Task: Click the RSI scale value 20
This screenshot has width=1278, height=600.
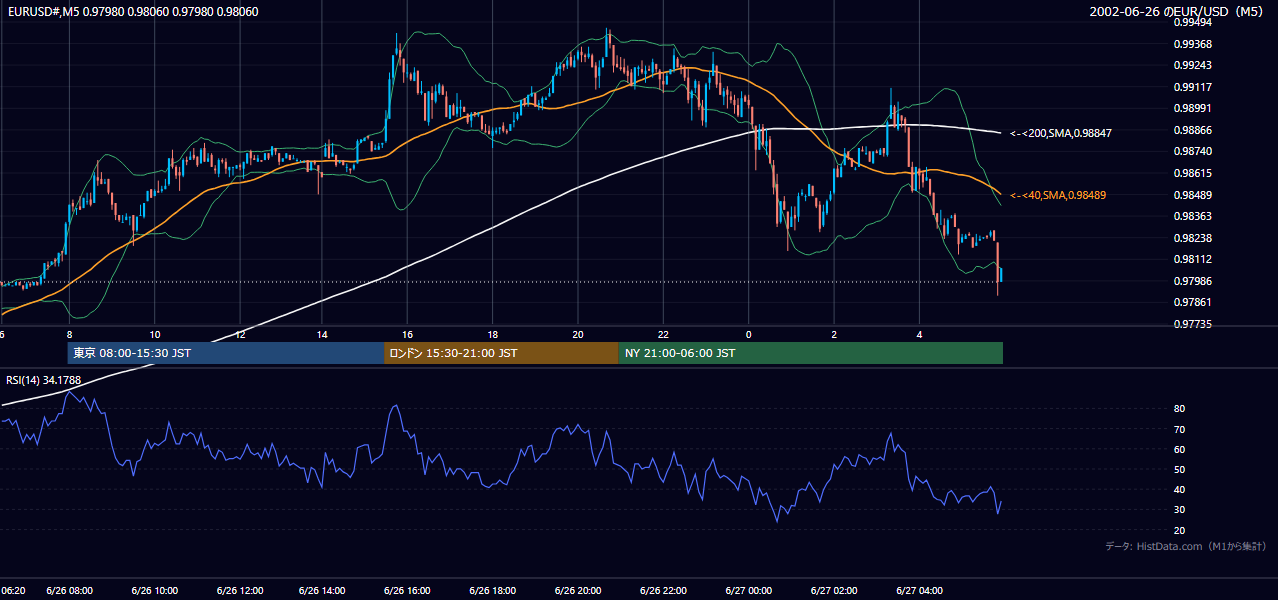Action: [1180, 530]
